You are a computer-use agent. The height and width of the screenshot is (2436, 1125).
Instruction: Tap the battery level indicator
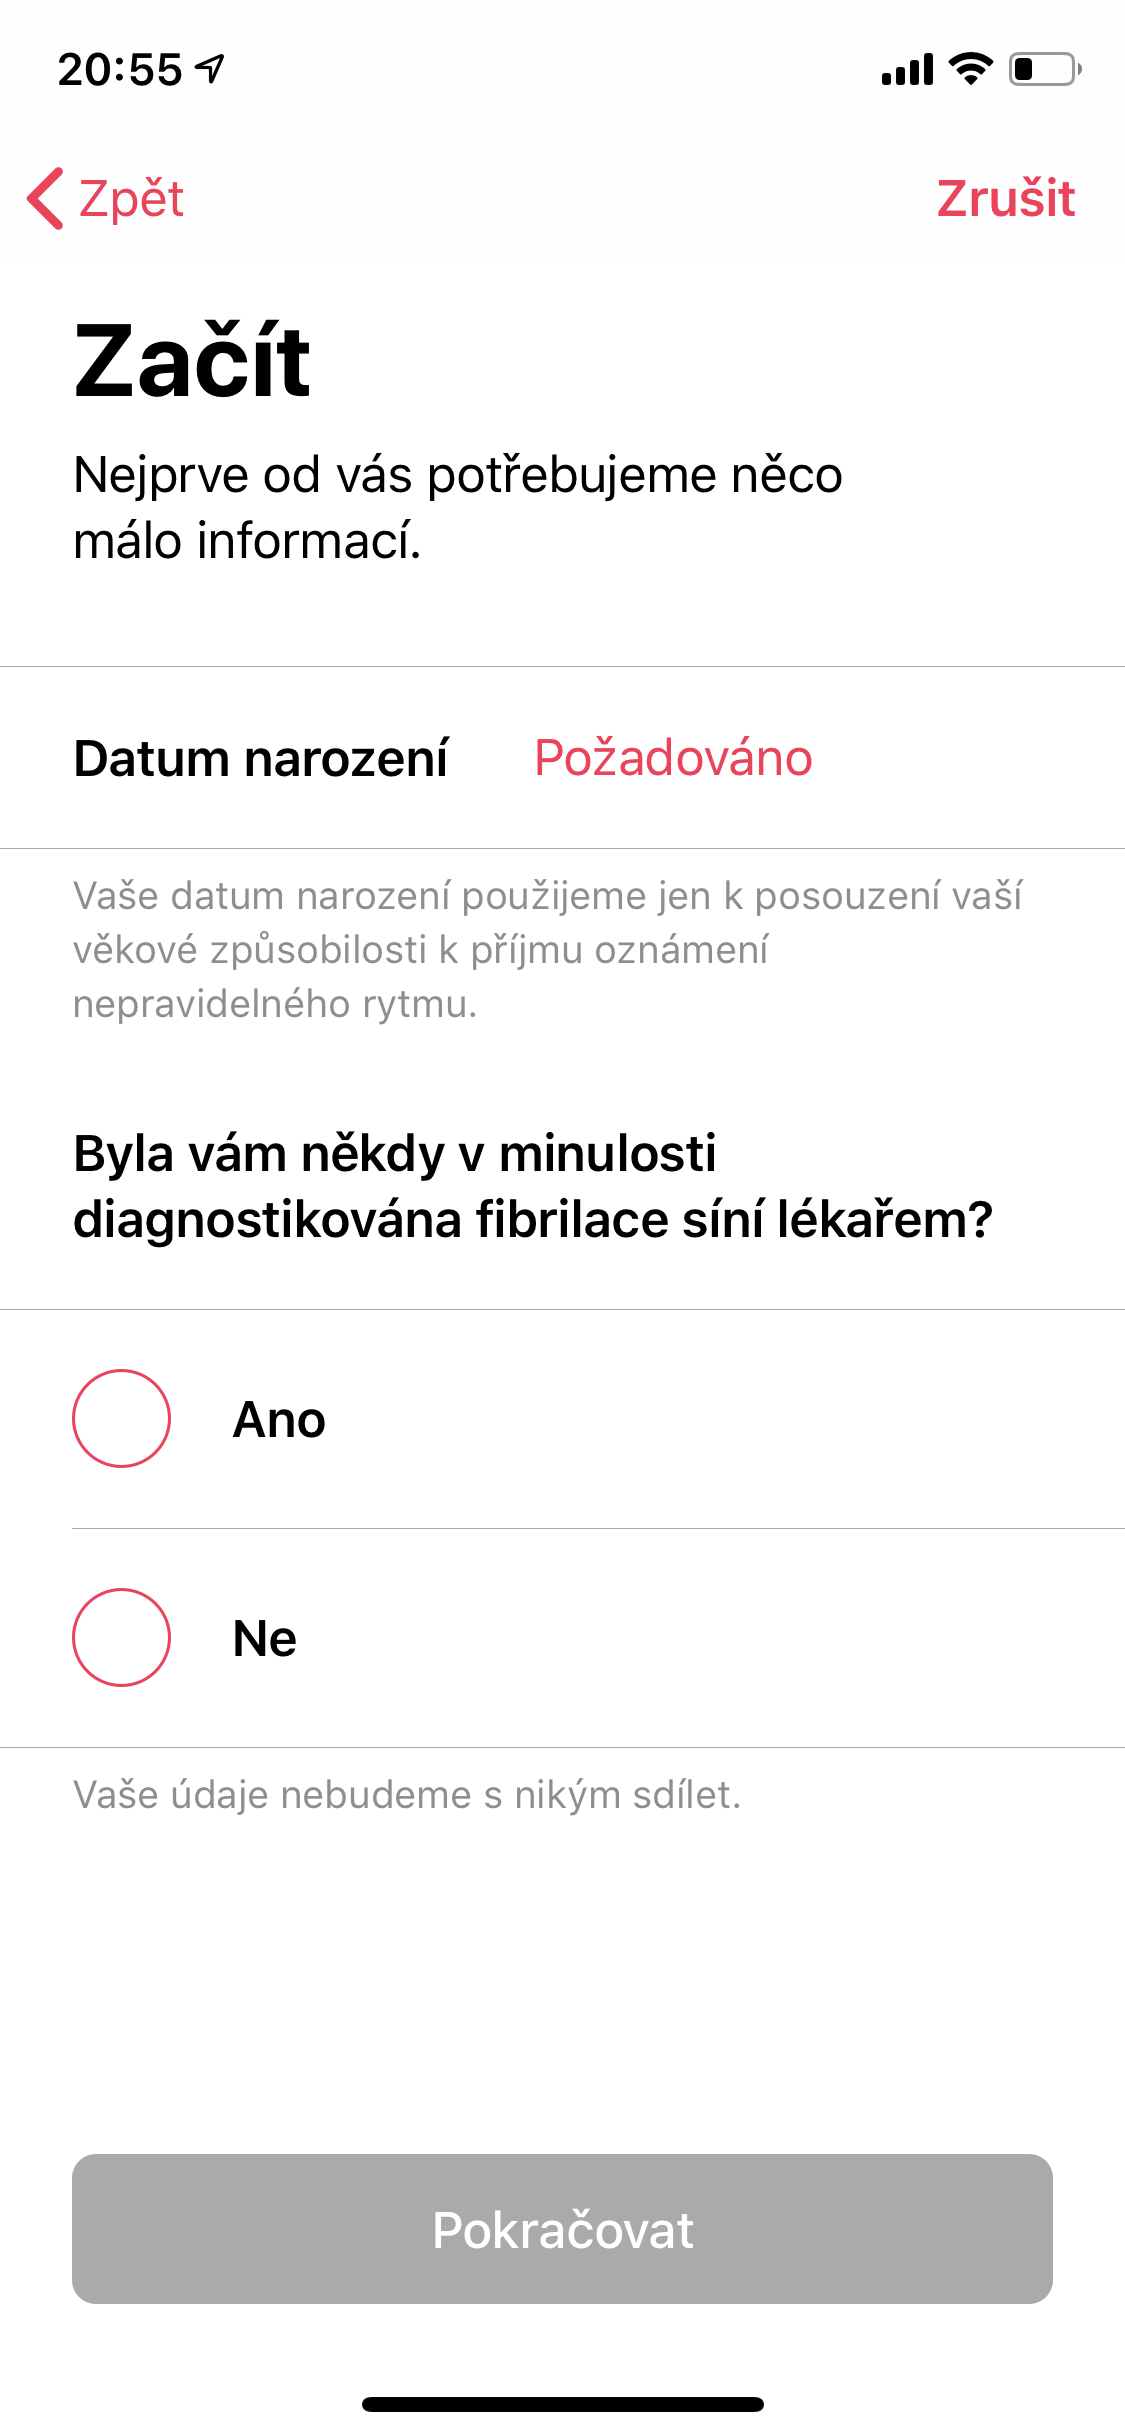(1040, 66)
